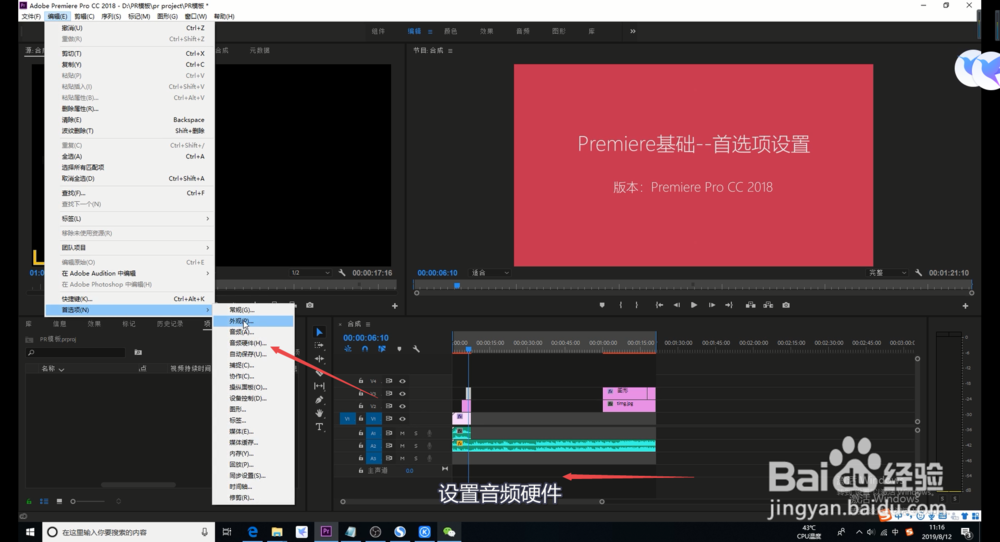The image size is (1000, 542).
Task: Solo the A2 audio track
Action: (x=416, y=446)
